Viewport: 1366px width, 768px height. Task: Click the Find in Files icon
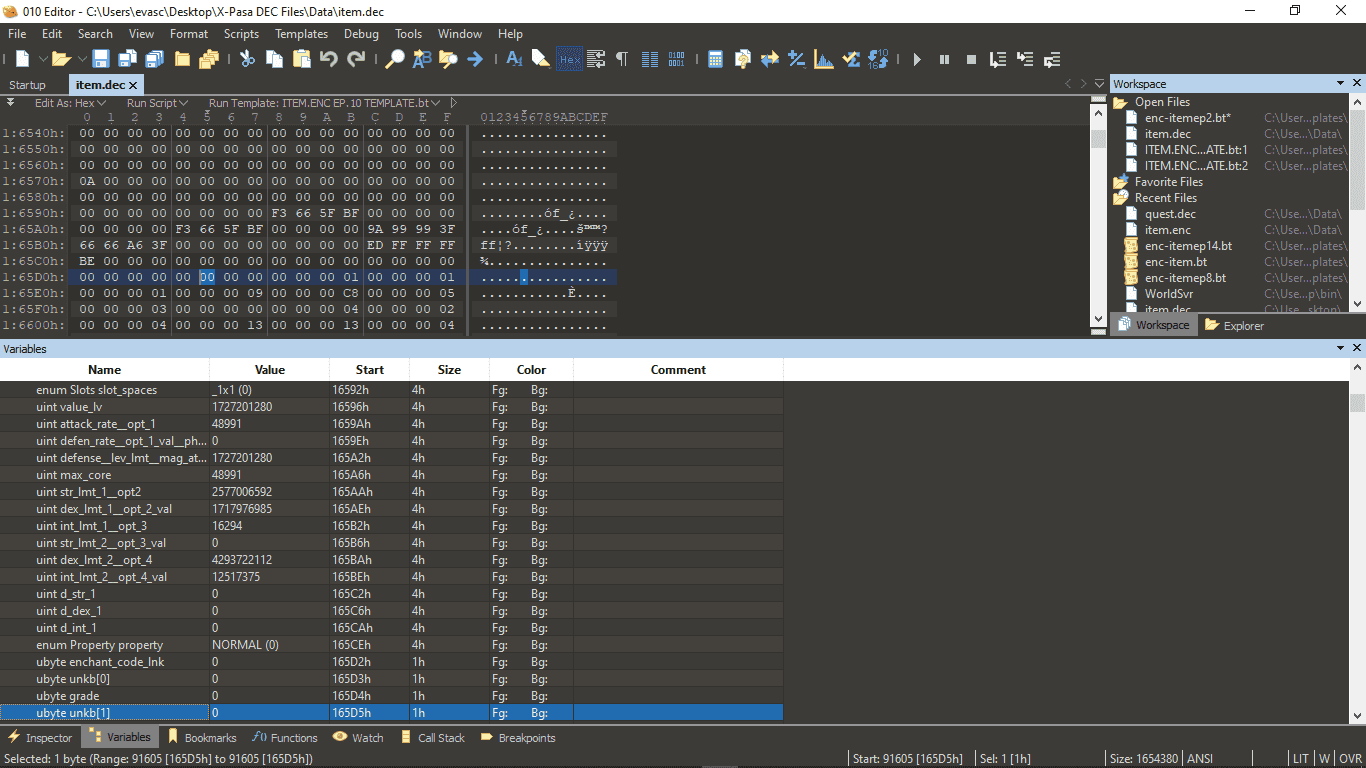pos(448,59)
